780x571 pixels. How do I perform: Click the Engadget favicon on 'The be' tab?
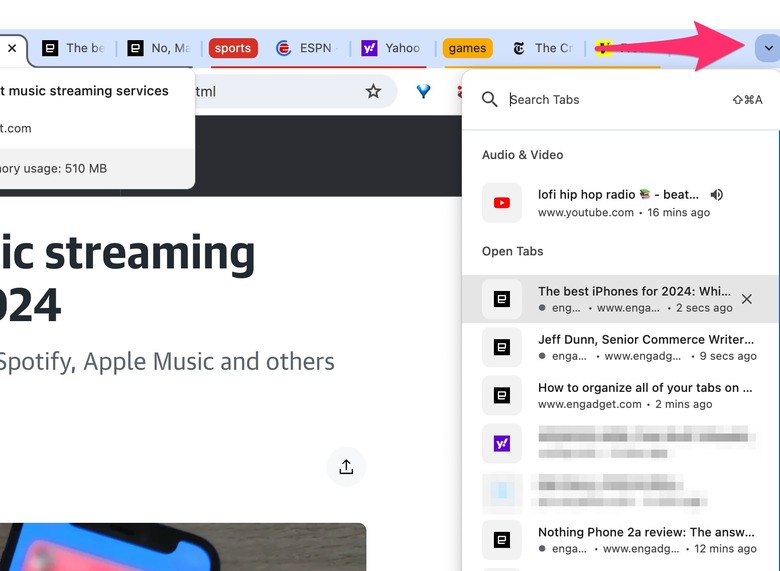pos(50,48)
